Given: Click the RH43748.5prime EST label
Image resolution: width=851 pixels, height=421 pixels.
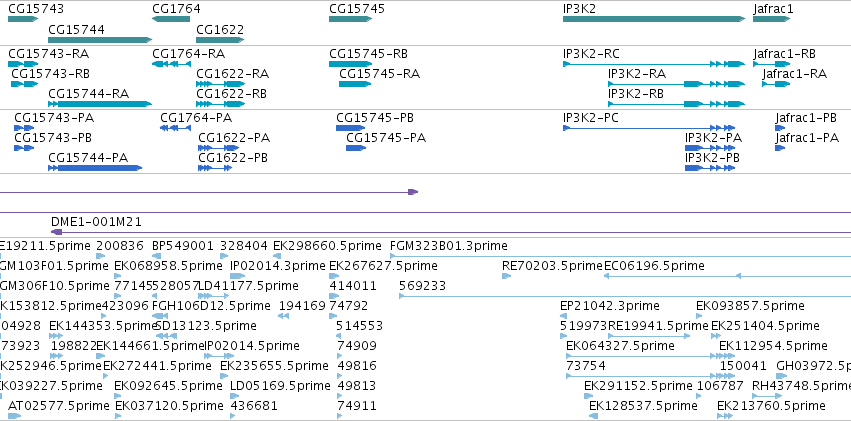Looking at the screenshot, I should click(801, 386).
